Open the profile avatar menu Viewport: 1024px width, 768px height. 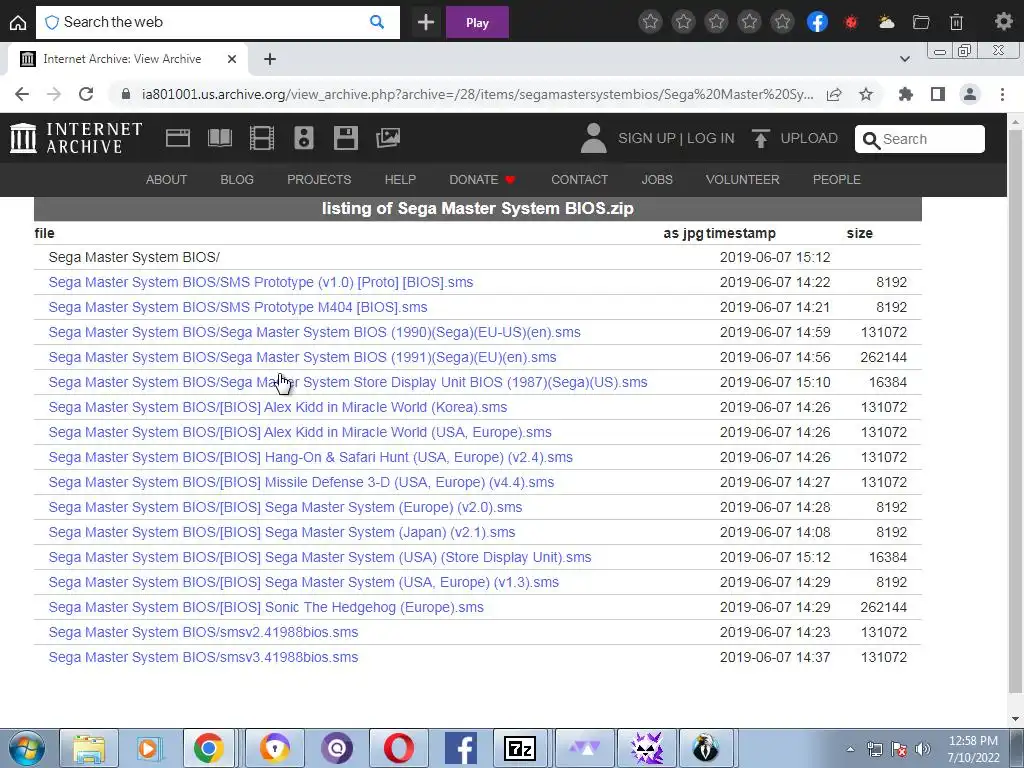pos(970,94)
